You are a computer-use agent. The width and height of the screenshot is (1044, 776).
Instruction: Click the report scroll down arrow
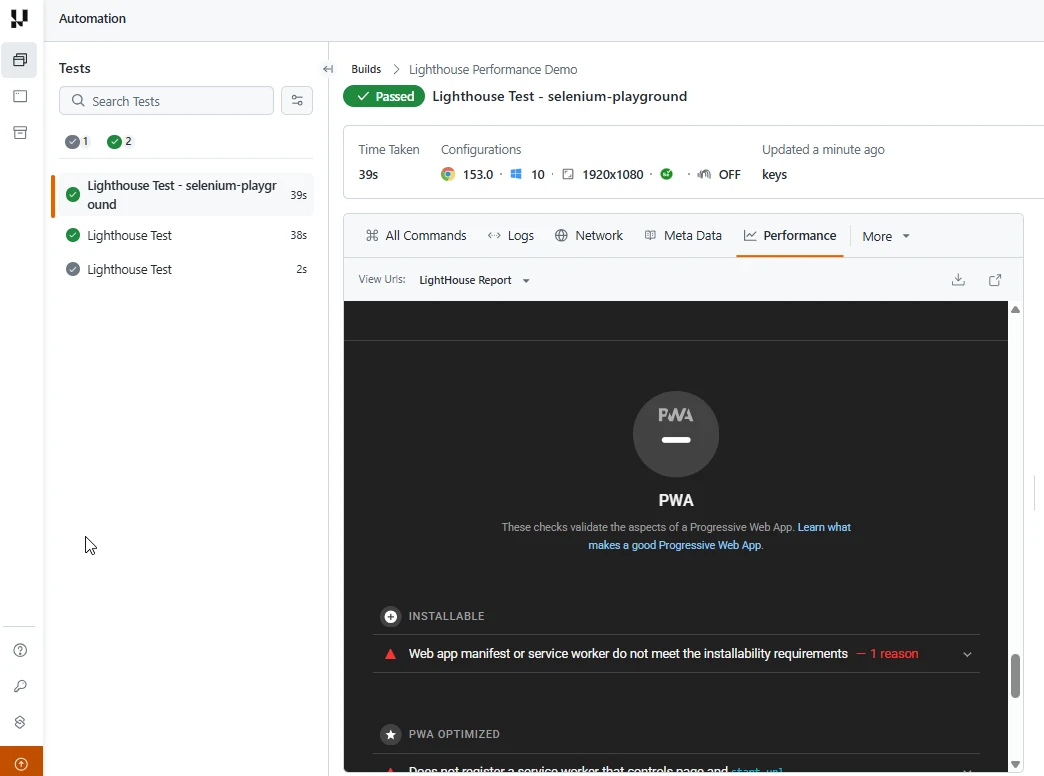coord(1015,764)
